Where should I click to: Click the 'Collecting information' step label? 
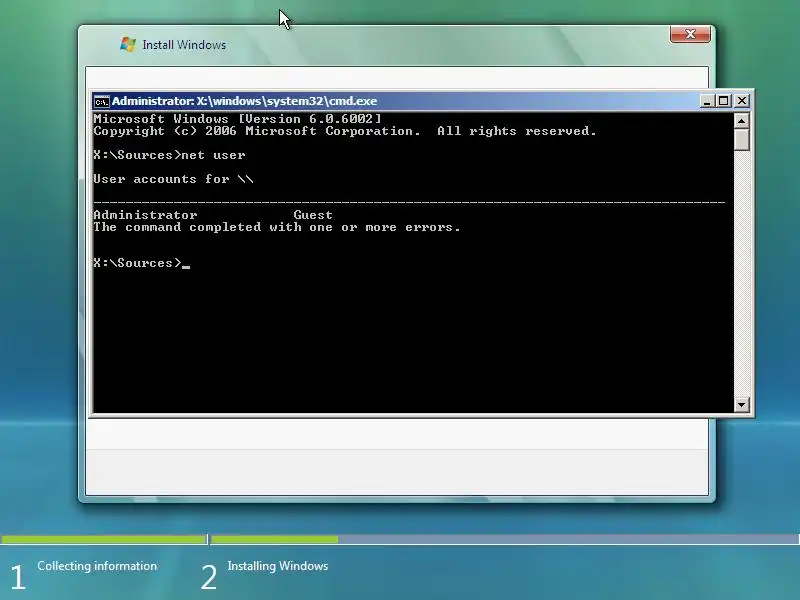(x=97, y=566)
